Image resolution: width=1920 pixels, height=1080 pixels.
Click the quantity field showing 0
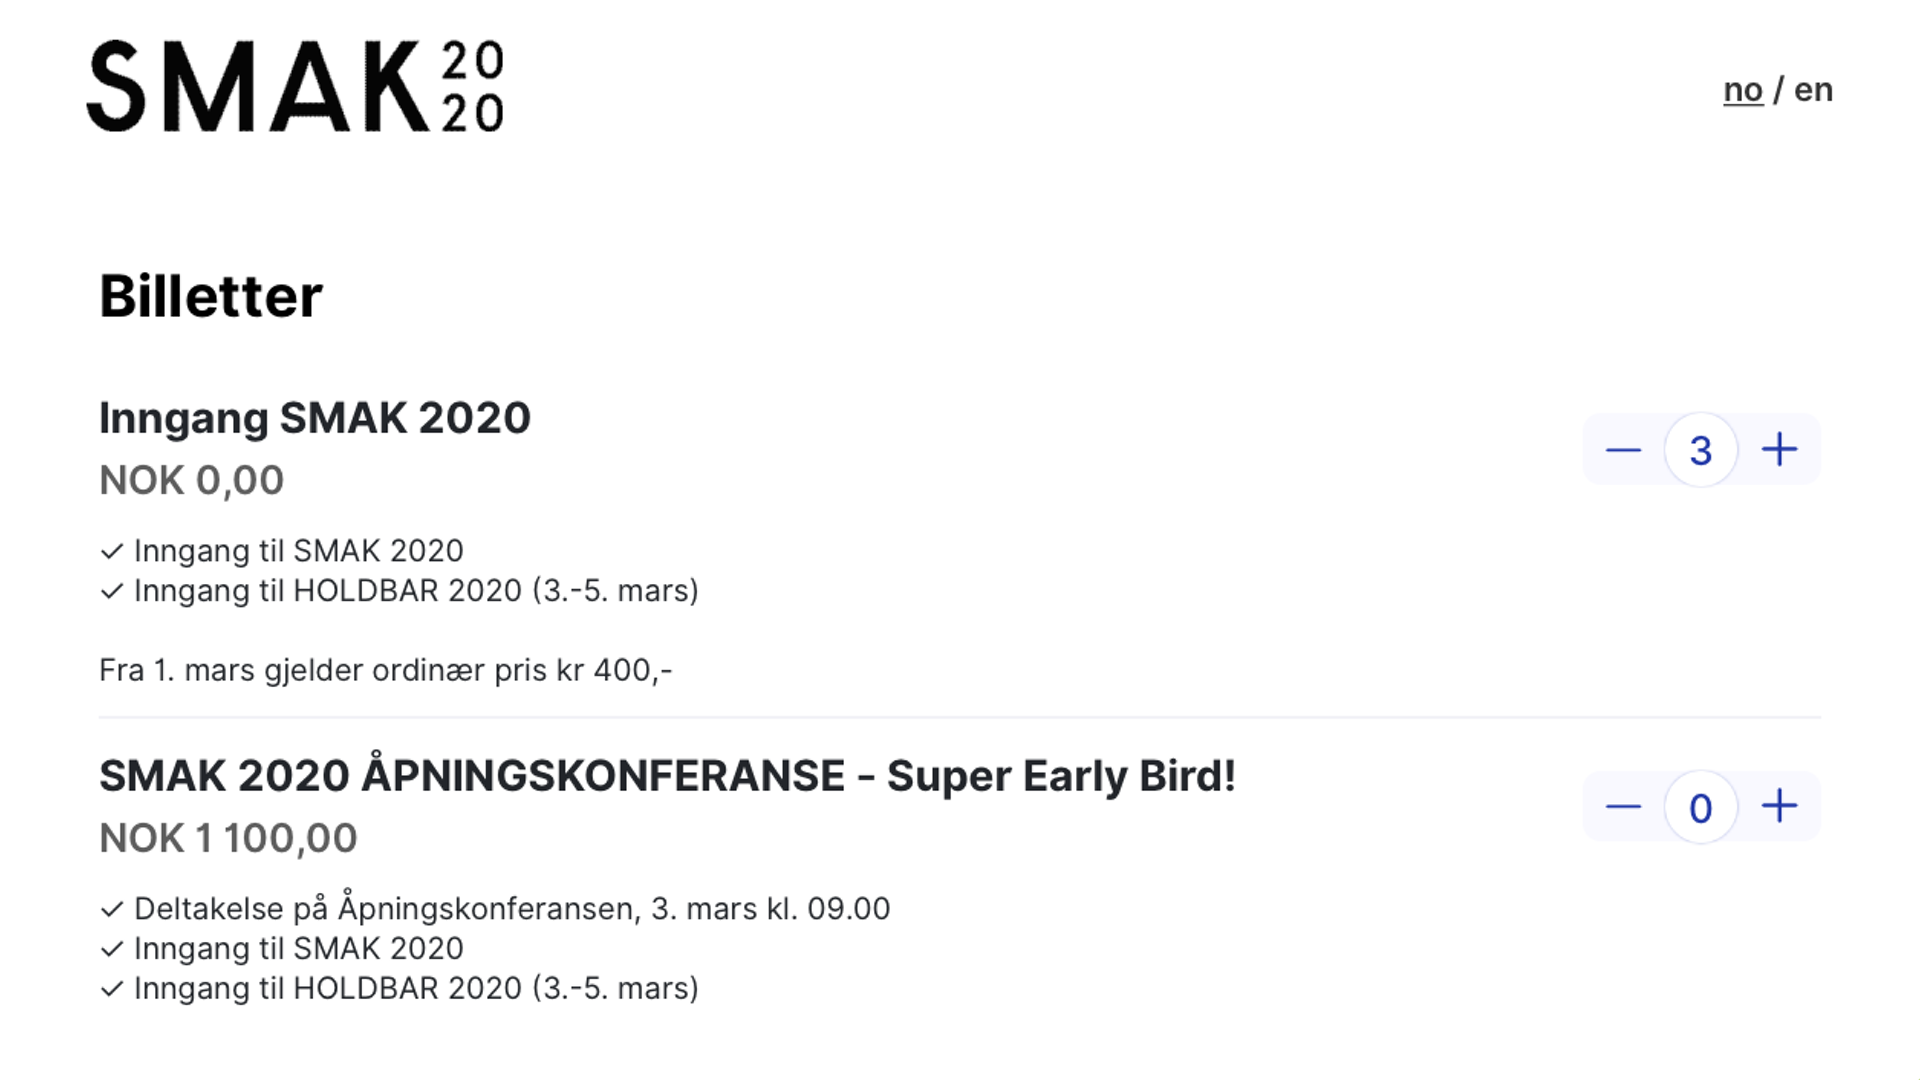(1701, 807)
